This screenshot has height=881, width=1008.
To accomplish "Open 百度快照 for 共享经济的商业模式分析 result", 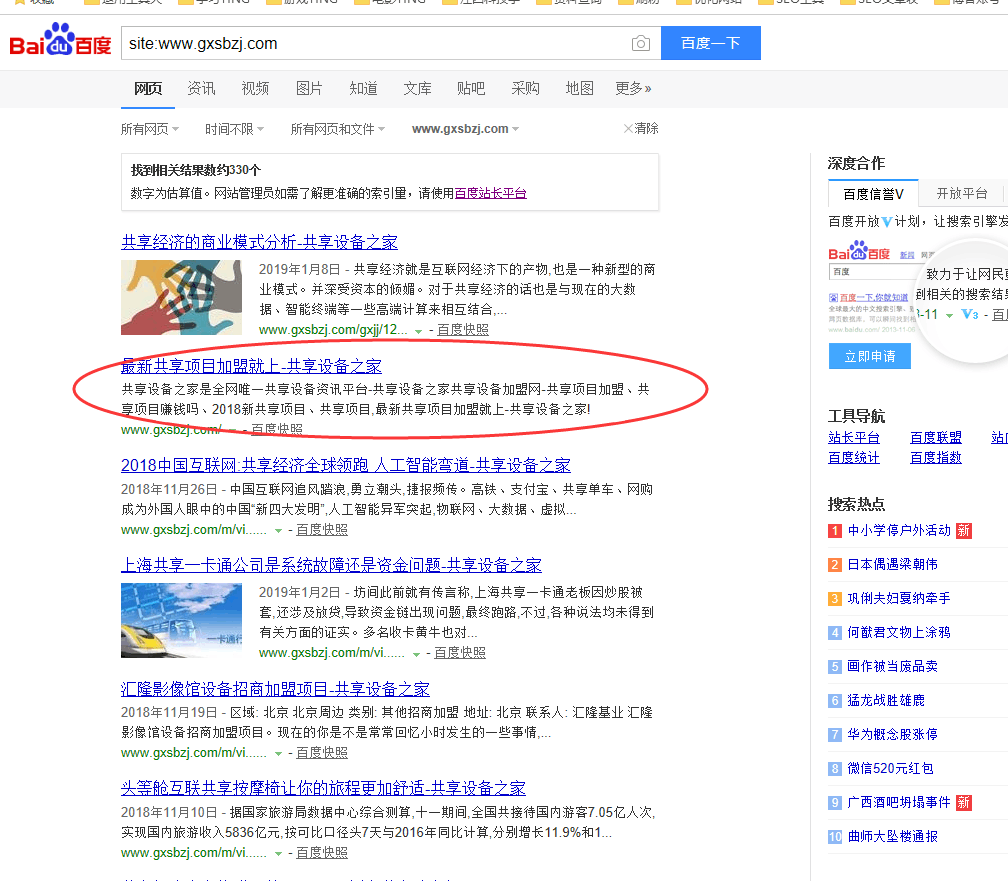I will (x=463, y=330).
